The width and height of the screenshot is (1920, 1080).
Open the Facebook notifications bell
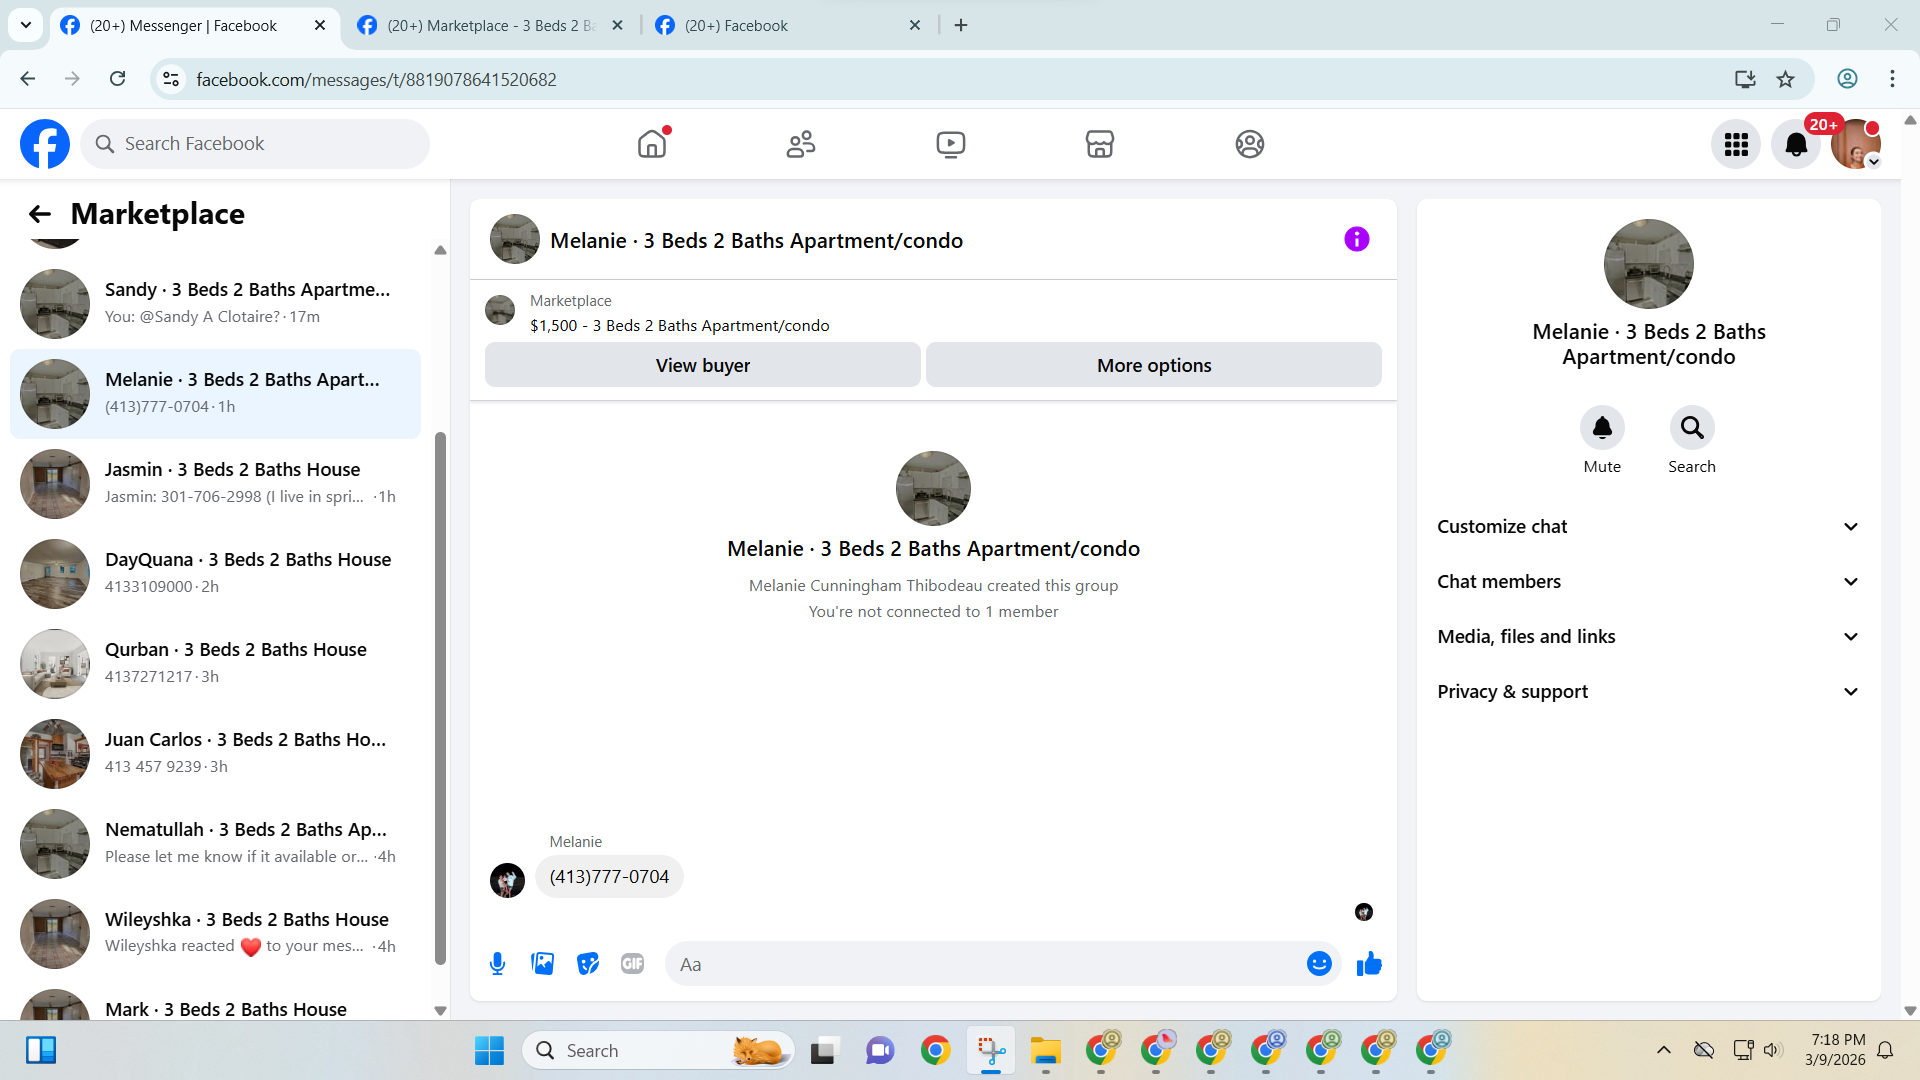(1796, 144)
